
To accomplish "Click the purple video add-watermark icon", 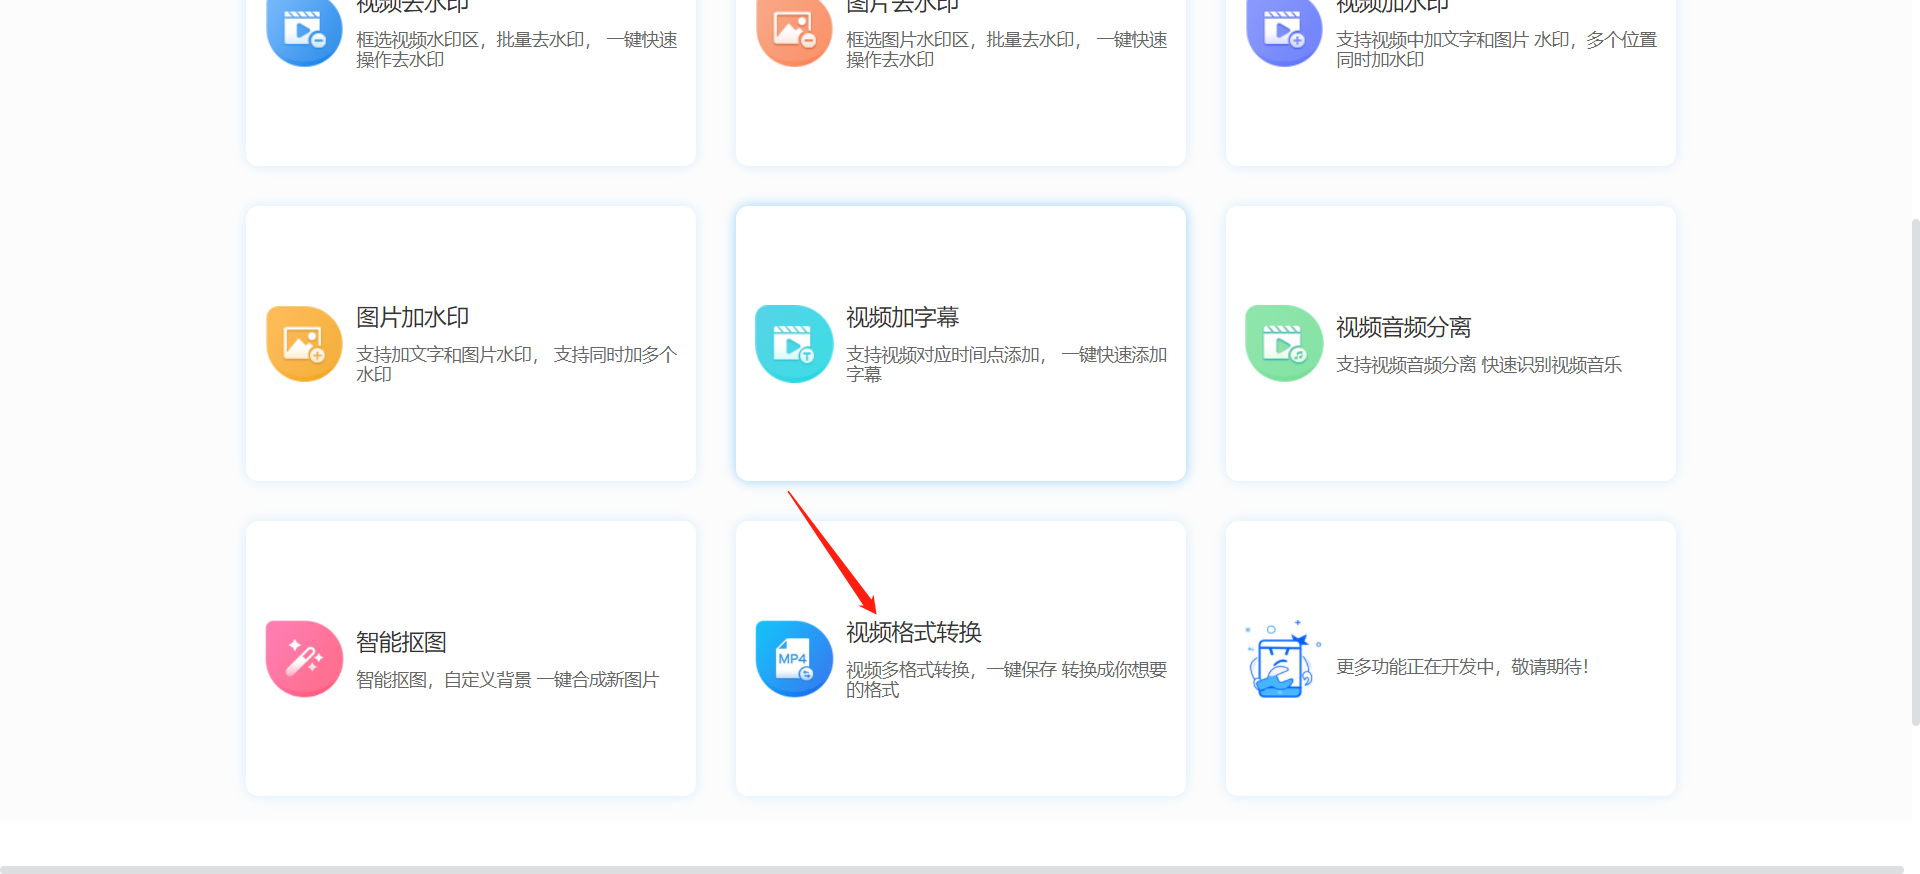I will [x=1284, y=31].
